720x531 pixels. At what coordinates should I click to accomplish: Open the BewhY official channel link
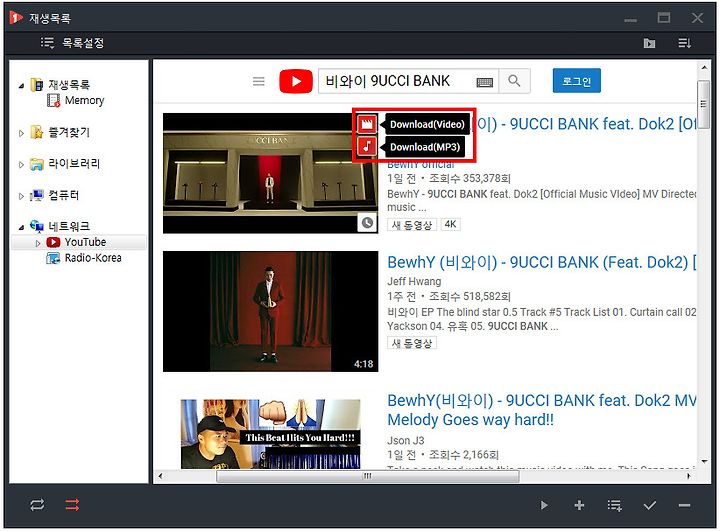tap(421, 164)
